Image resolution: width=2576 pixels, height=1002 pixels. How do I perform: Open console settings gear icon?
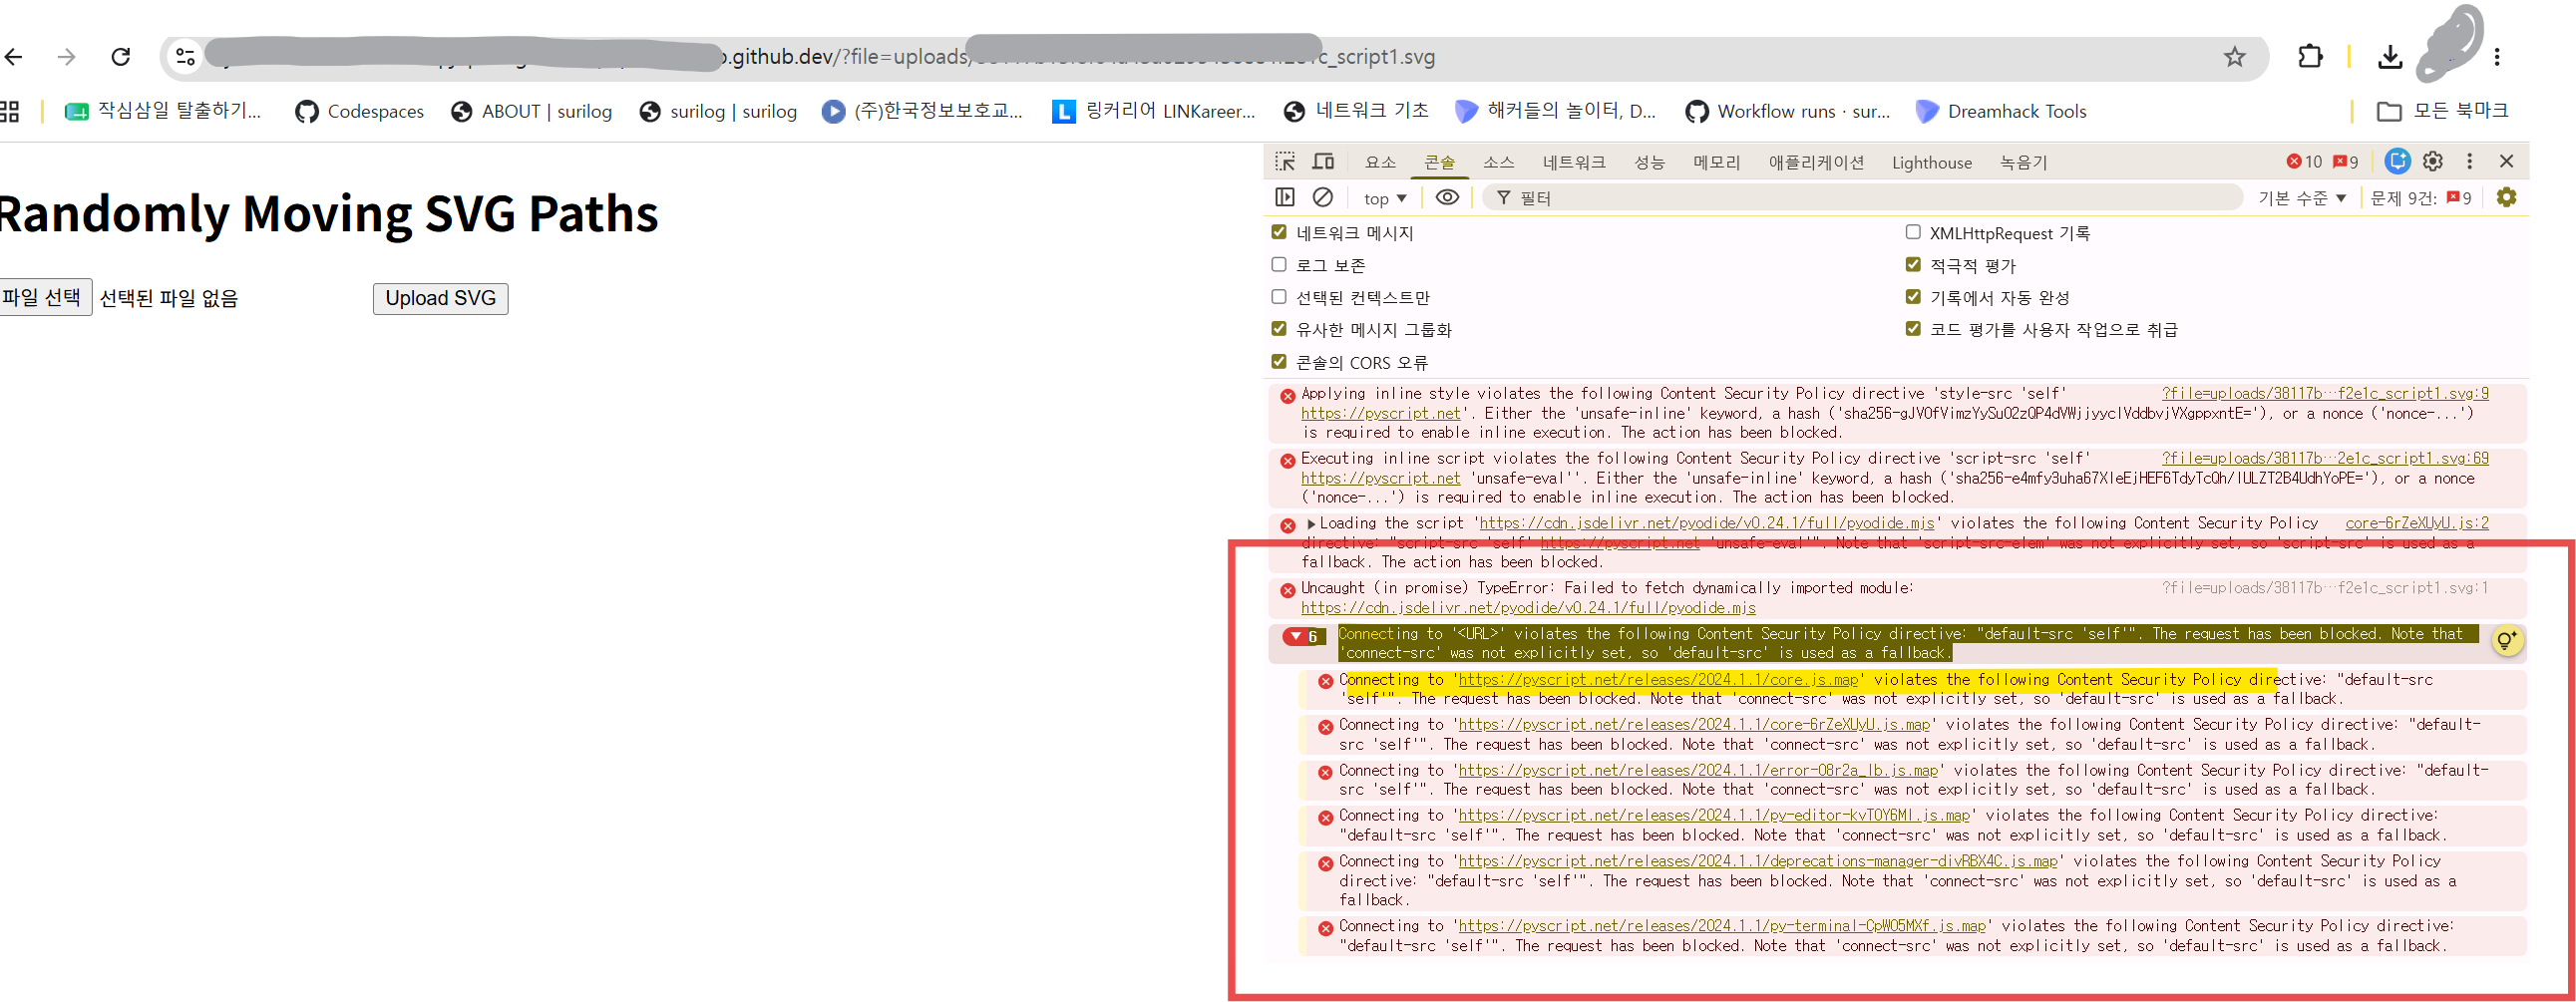click(2506, 197)
